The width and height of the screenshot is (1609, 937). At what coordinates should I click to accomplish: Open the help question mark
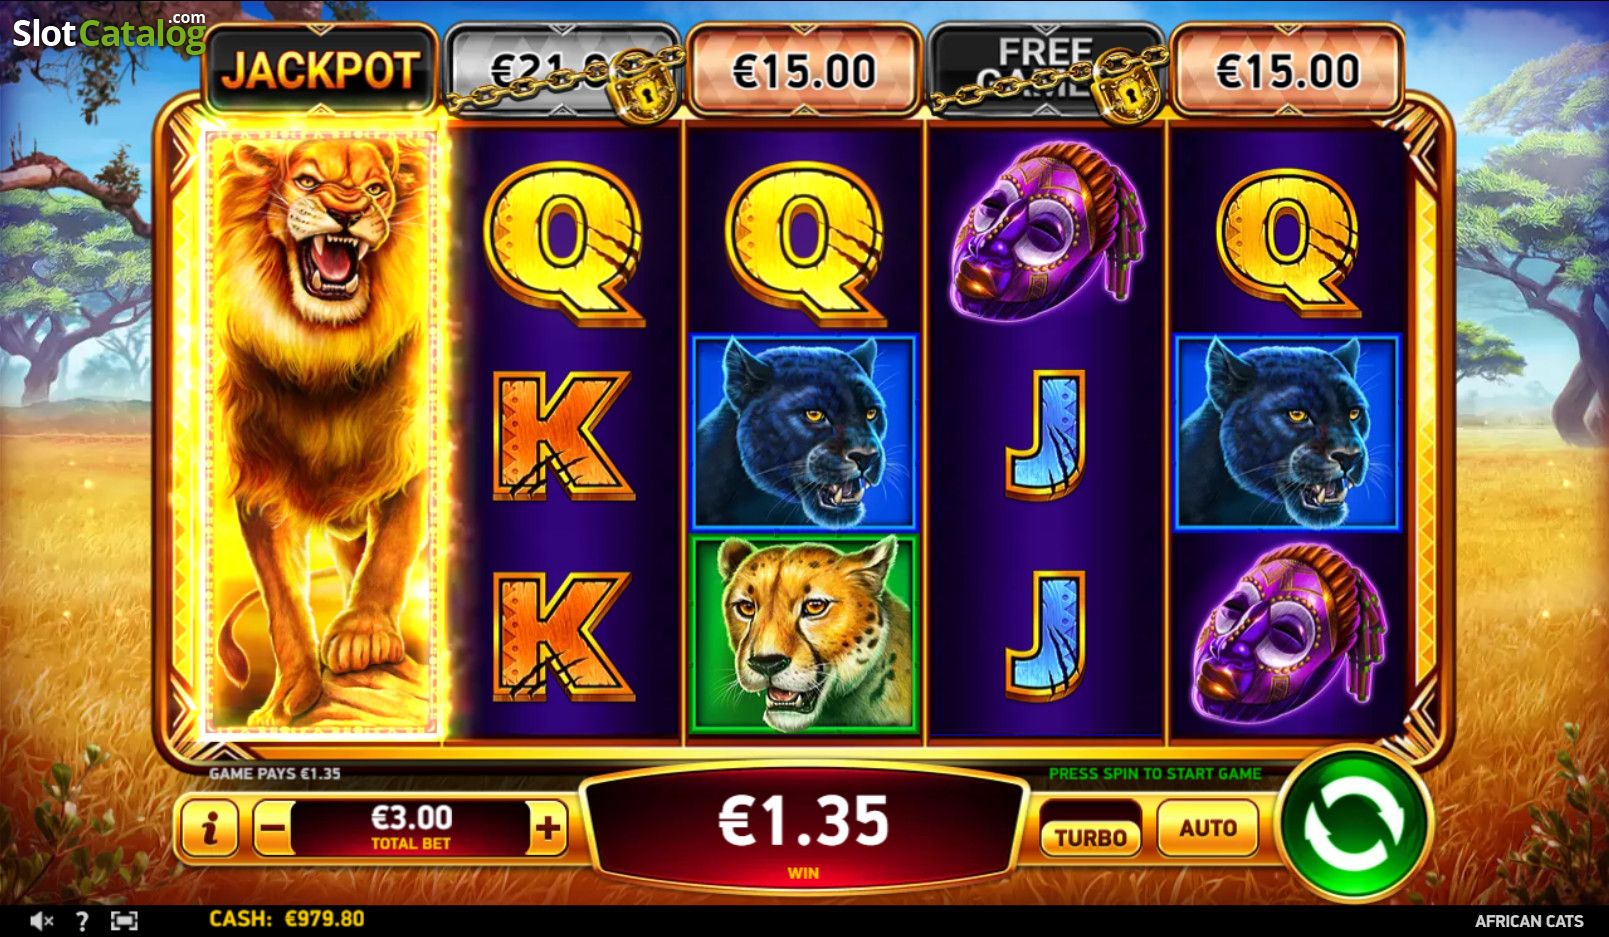(82, 920)
